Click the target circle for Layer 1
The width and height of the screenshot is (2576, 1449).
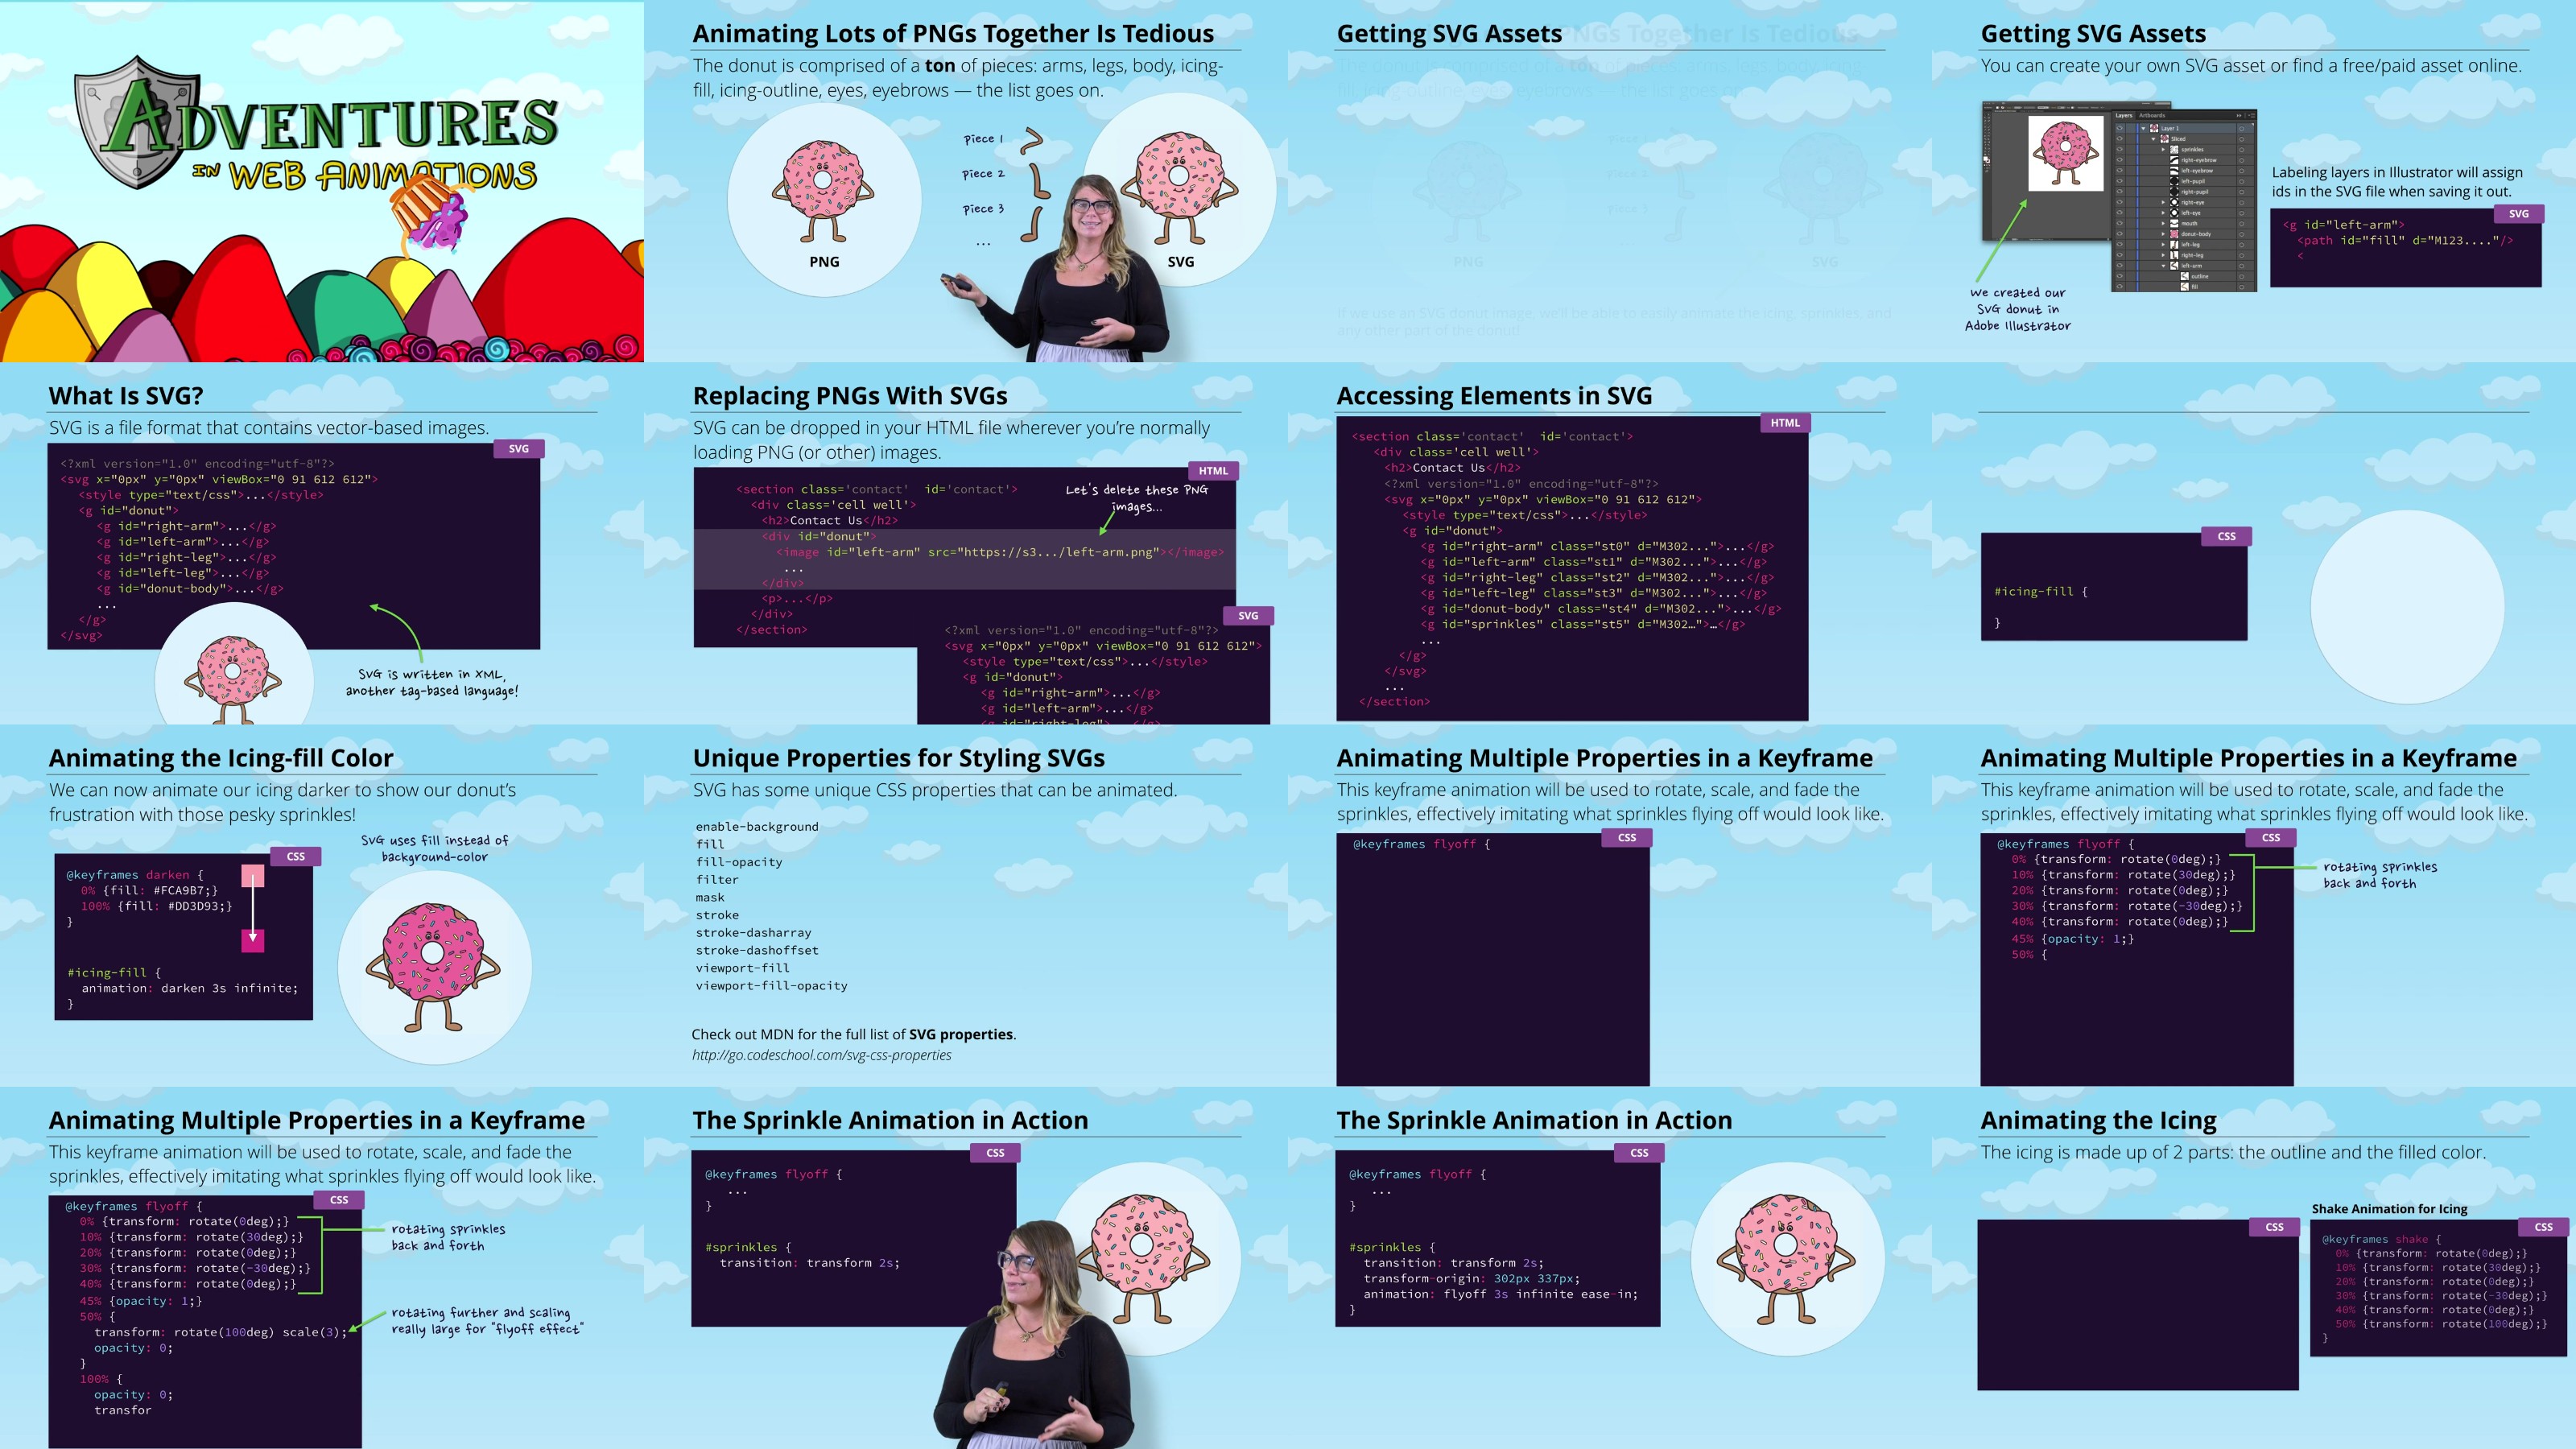pos(2242,129)
